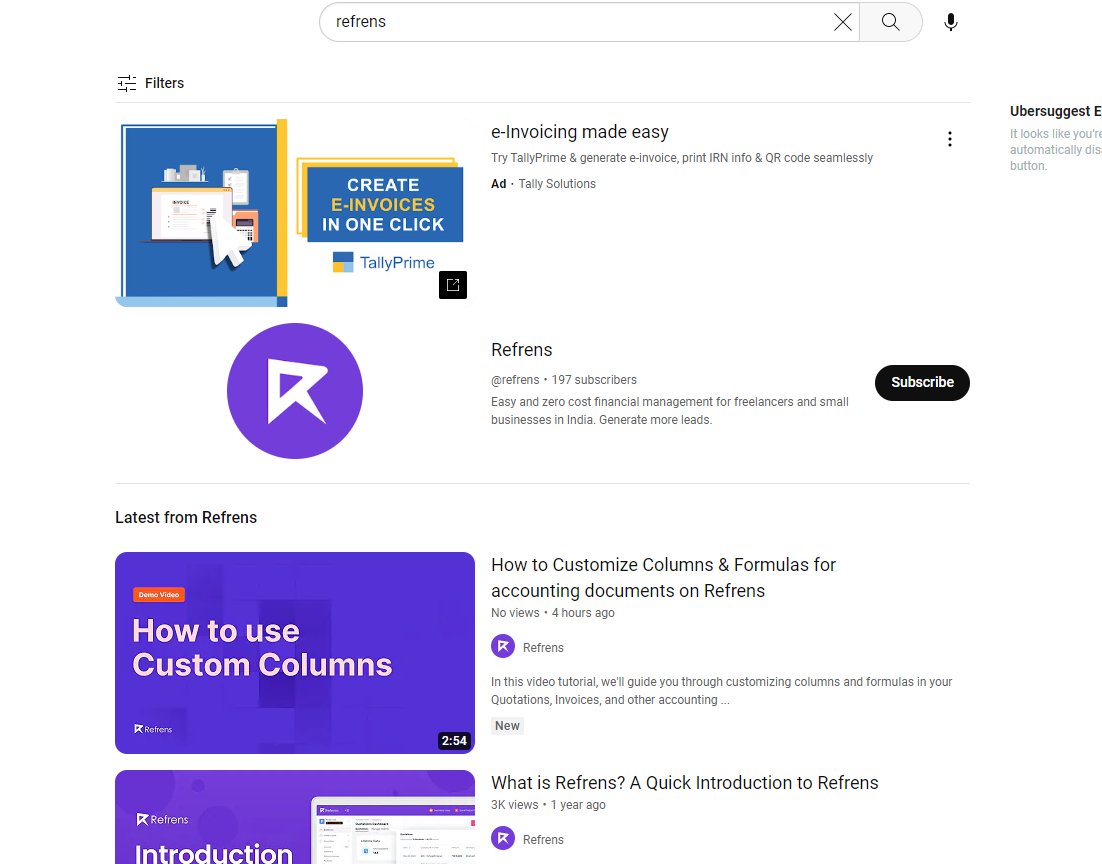
Task: Click the 2:54 duration badge on the thumbnail
Action: [454, 740]
